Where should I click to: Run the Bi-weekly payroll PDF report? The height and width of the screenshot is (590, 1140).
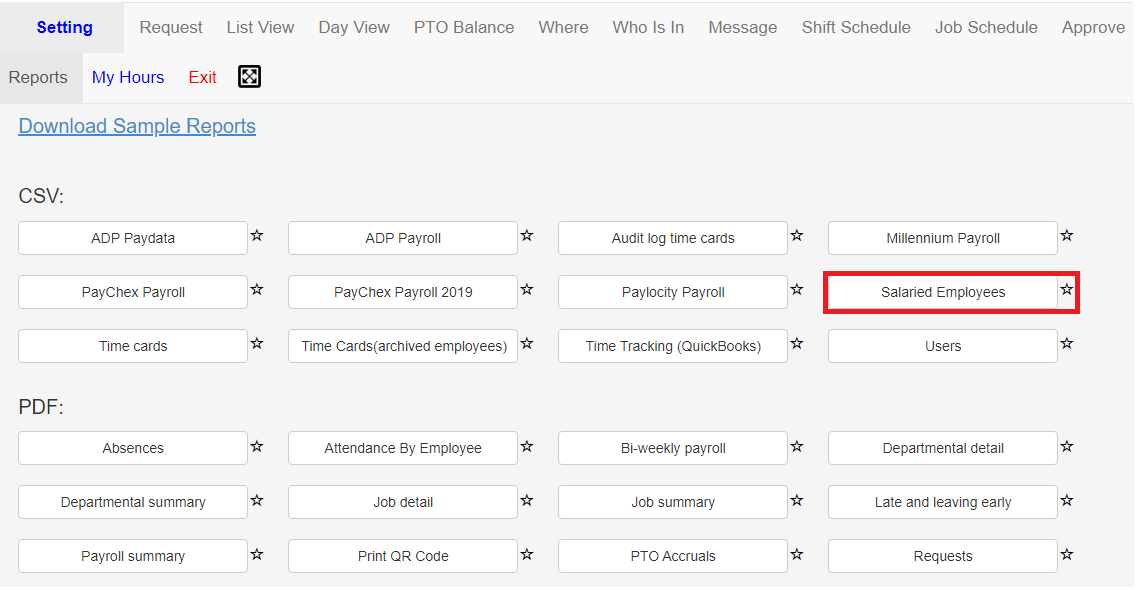[673, 448]
